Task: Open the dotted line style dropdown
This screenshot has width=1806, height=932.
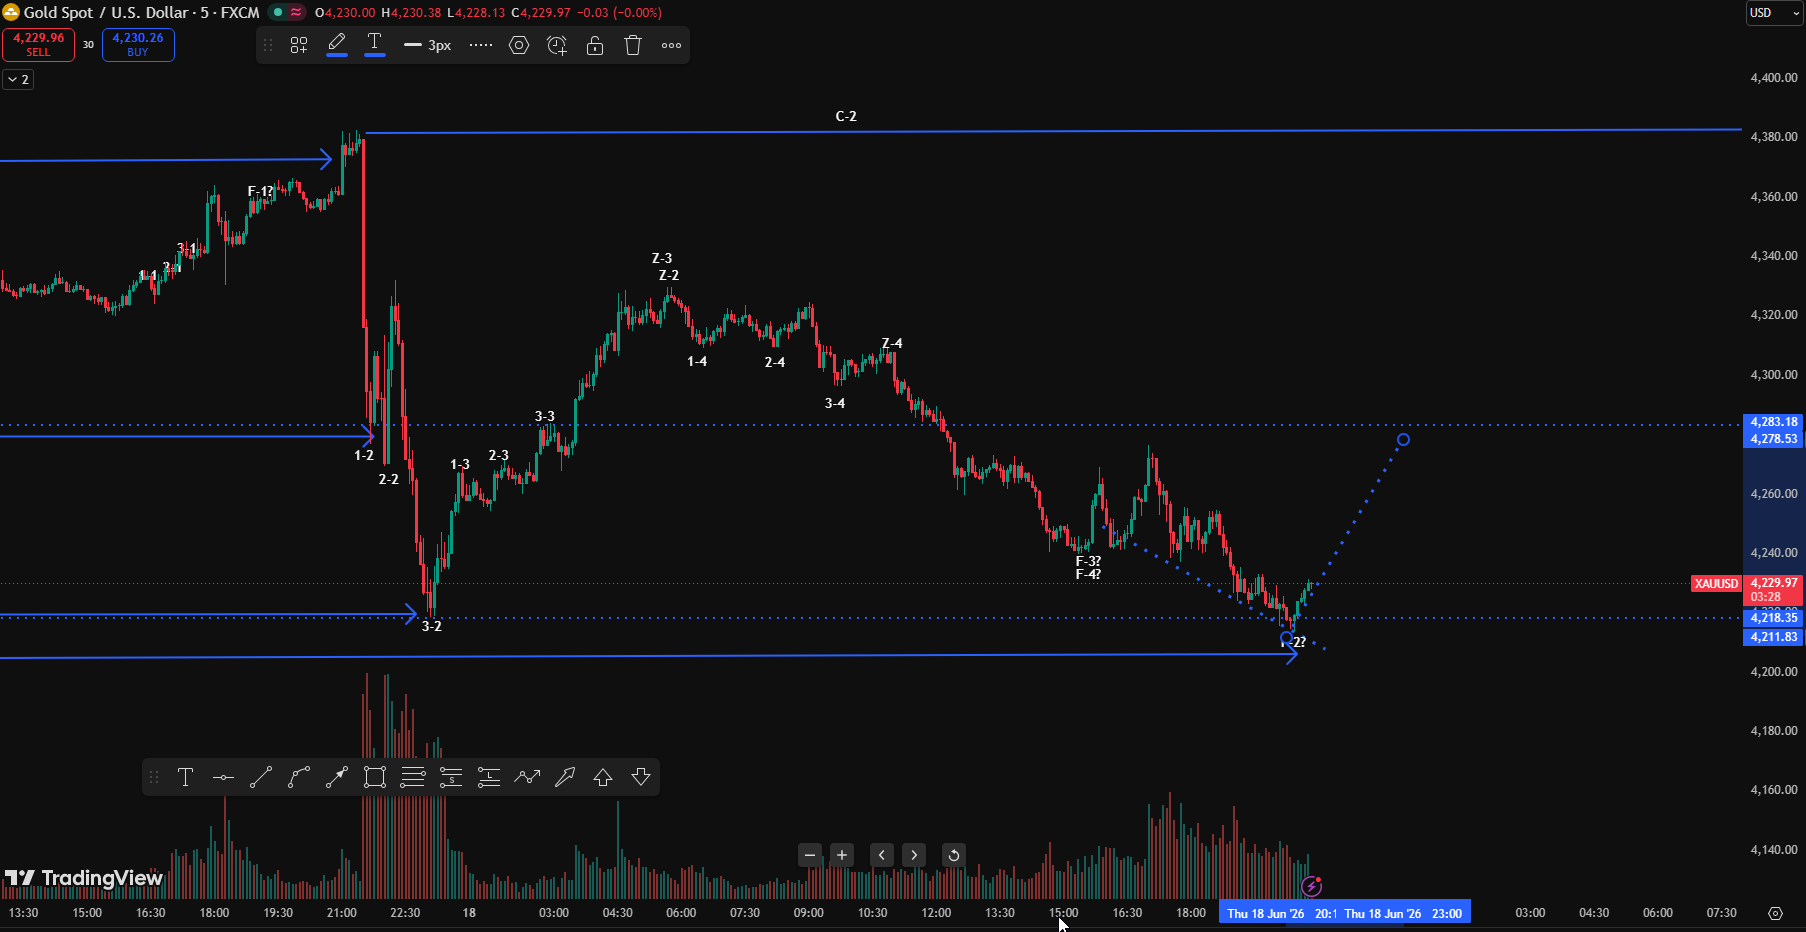Action: [x=481, y=45]
